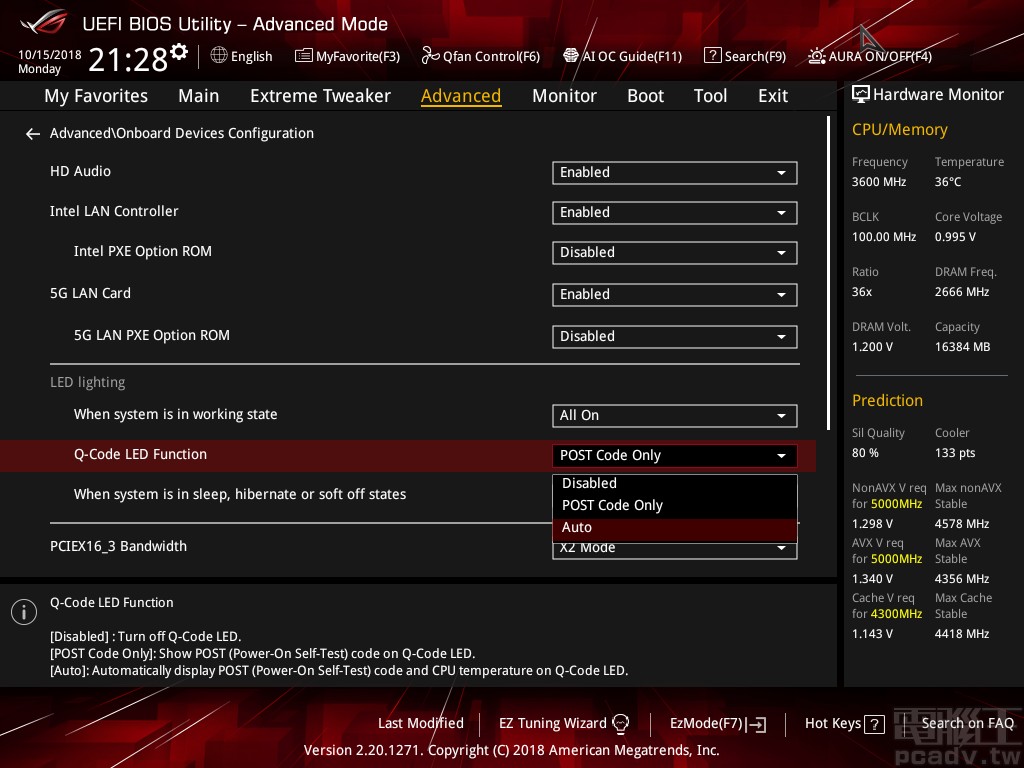The width and height of the screenshot is (1024, 768).
Task: Switch to EZ Mode with the F7 icon
Action: click(x=717, y=723)
